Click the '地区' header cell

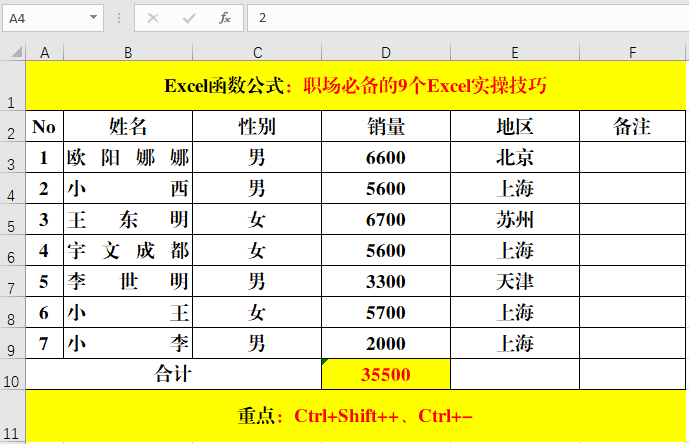[x=515, y=126]
